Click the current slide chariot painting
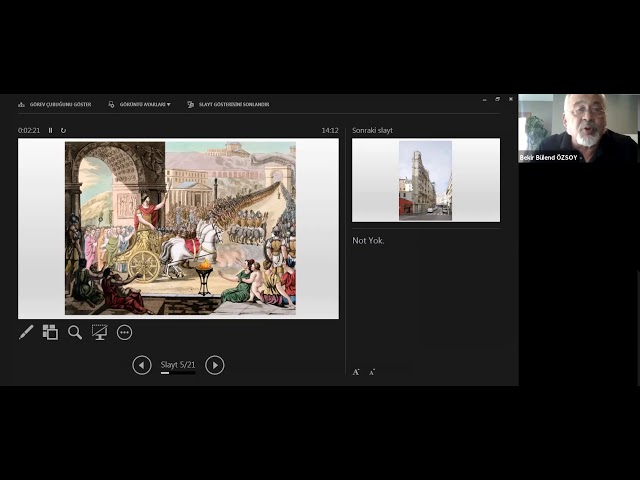640x480 pixels. (x=180, y=228)
